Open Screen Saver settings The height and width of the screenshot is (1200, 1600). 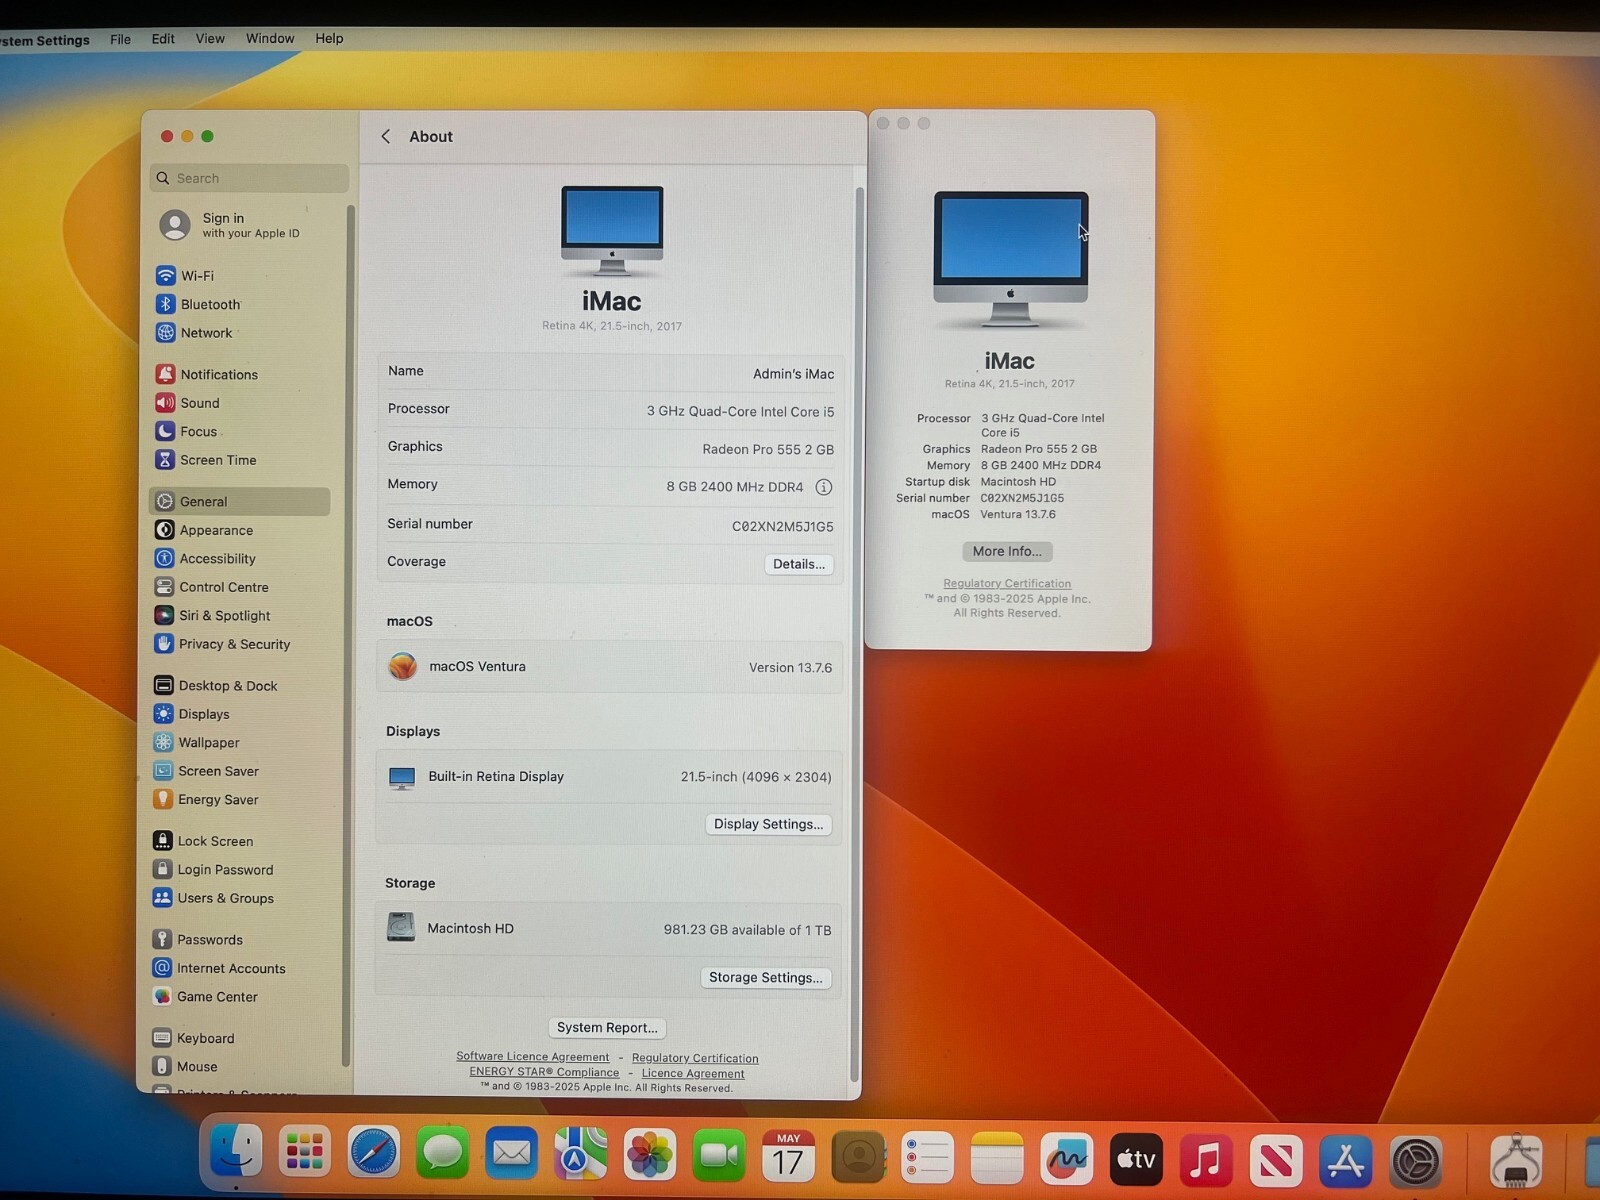pyautogui.click(x=206, y=771)
